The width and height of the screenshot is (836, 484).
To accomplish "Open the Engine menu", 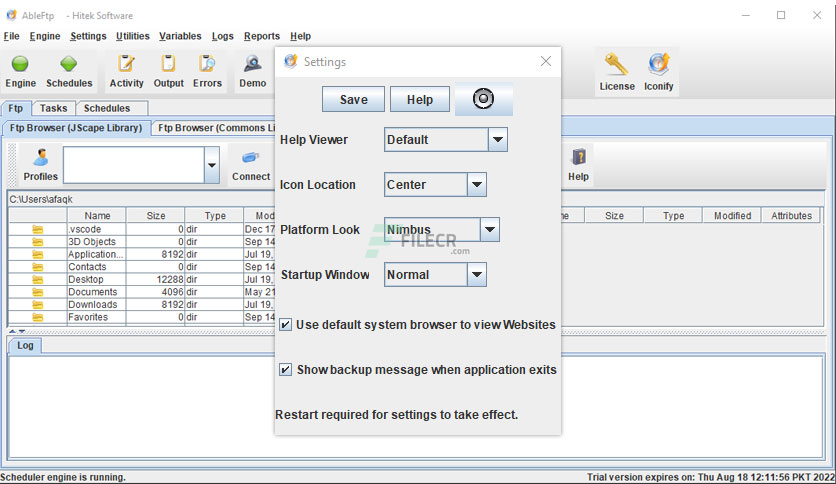I will (x=45, y=36).
